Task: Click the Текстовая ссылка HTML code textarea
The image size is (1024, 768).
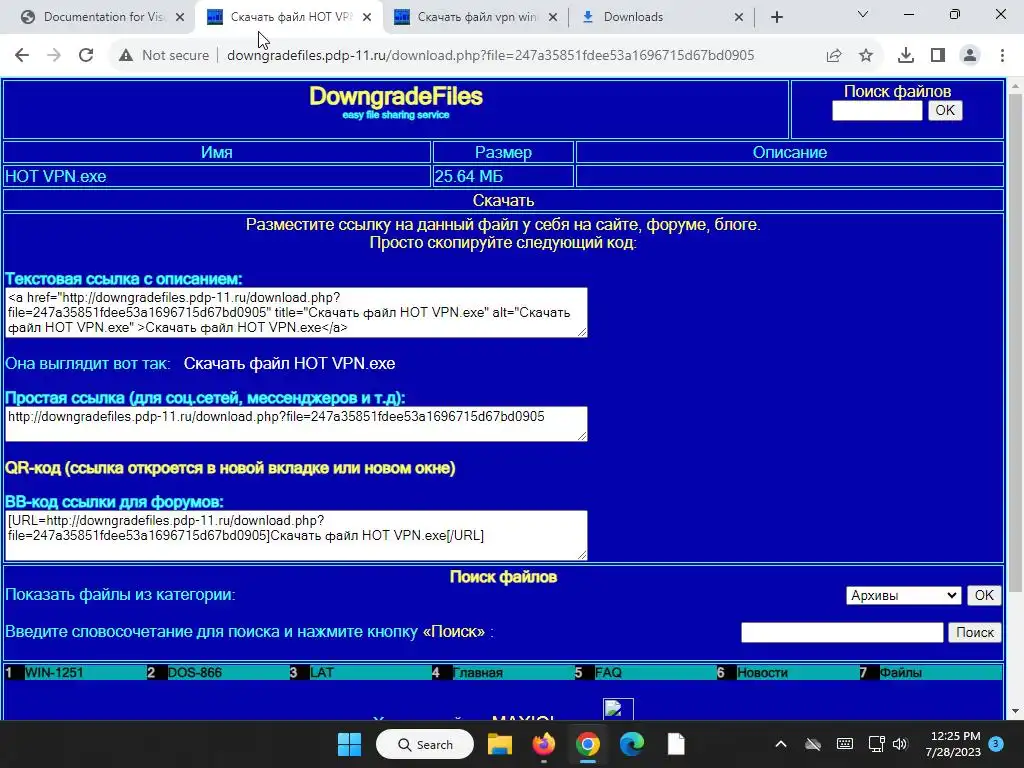Action: tap(296, 313)
